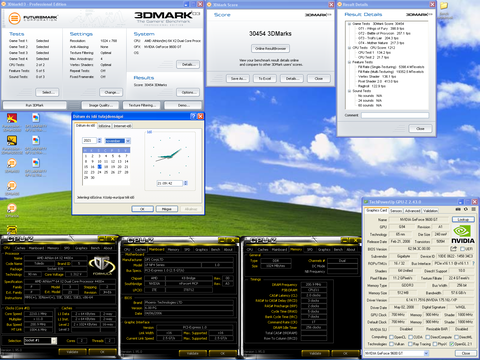Click DFI LANParty logo in CPU-Z CPU window
This screenshot has width=480, height=360.
101,266
